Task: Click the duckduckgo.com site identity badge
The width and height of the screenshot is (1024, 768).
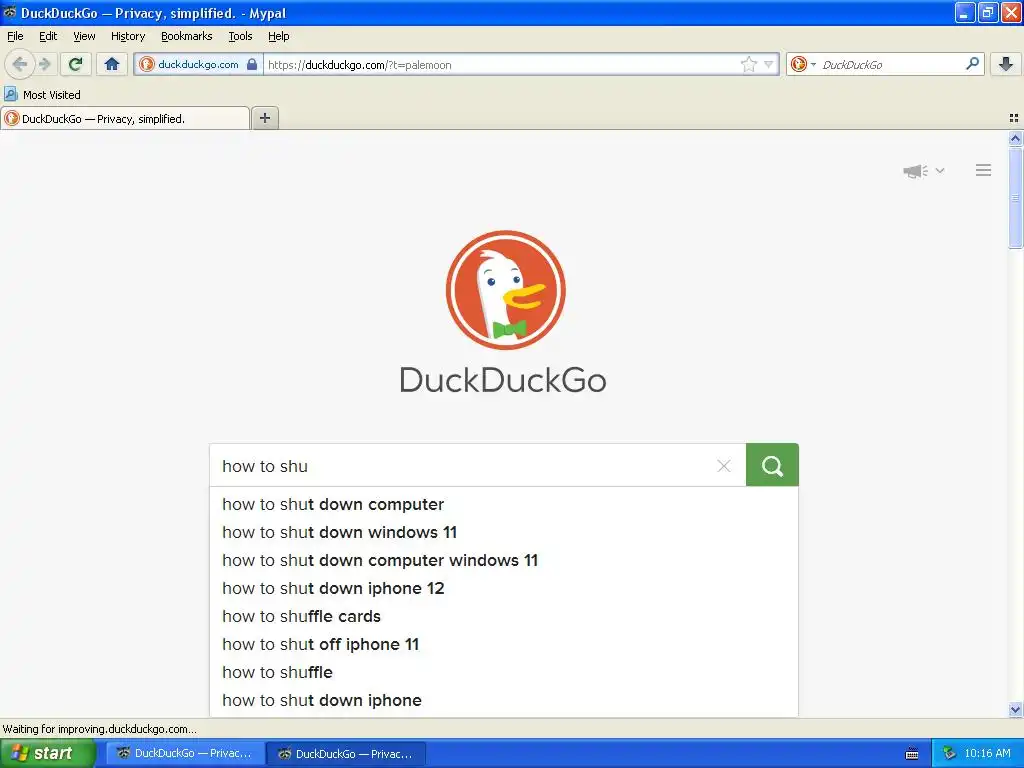Action: click(199, 64)
